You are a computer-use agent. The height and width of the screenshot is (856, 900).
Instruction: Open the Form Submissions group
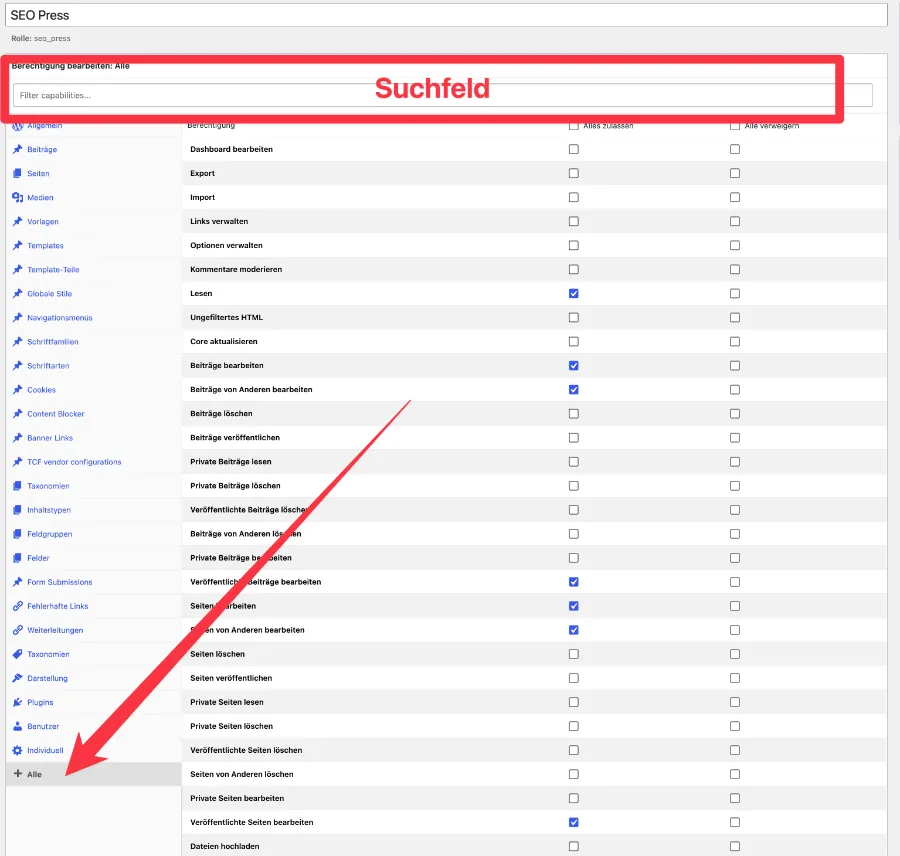tap(60, 582)
